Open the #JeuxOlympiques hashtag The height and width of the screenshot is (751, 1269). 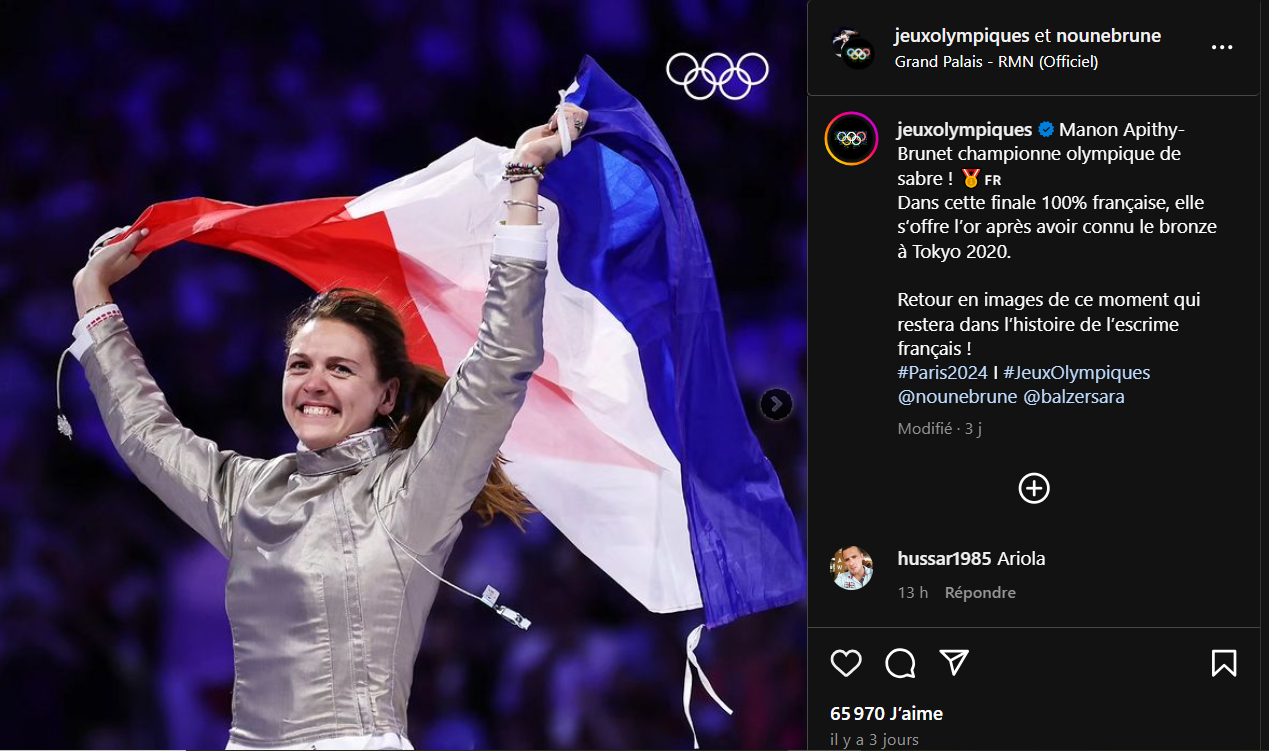[x=1076, y=372]
